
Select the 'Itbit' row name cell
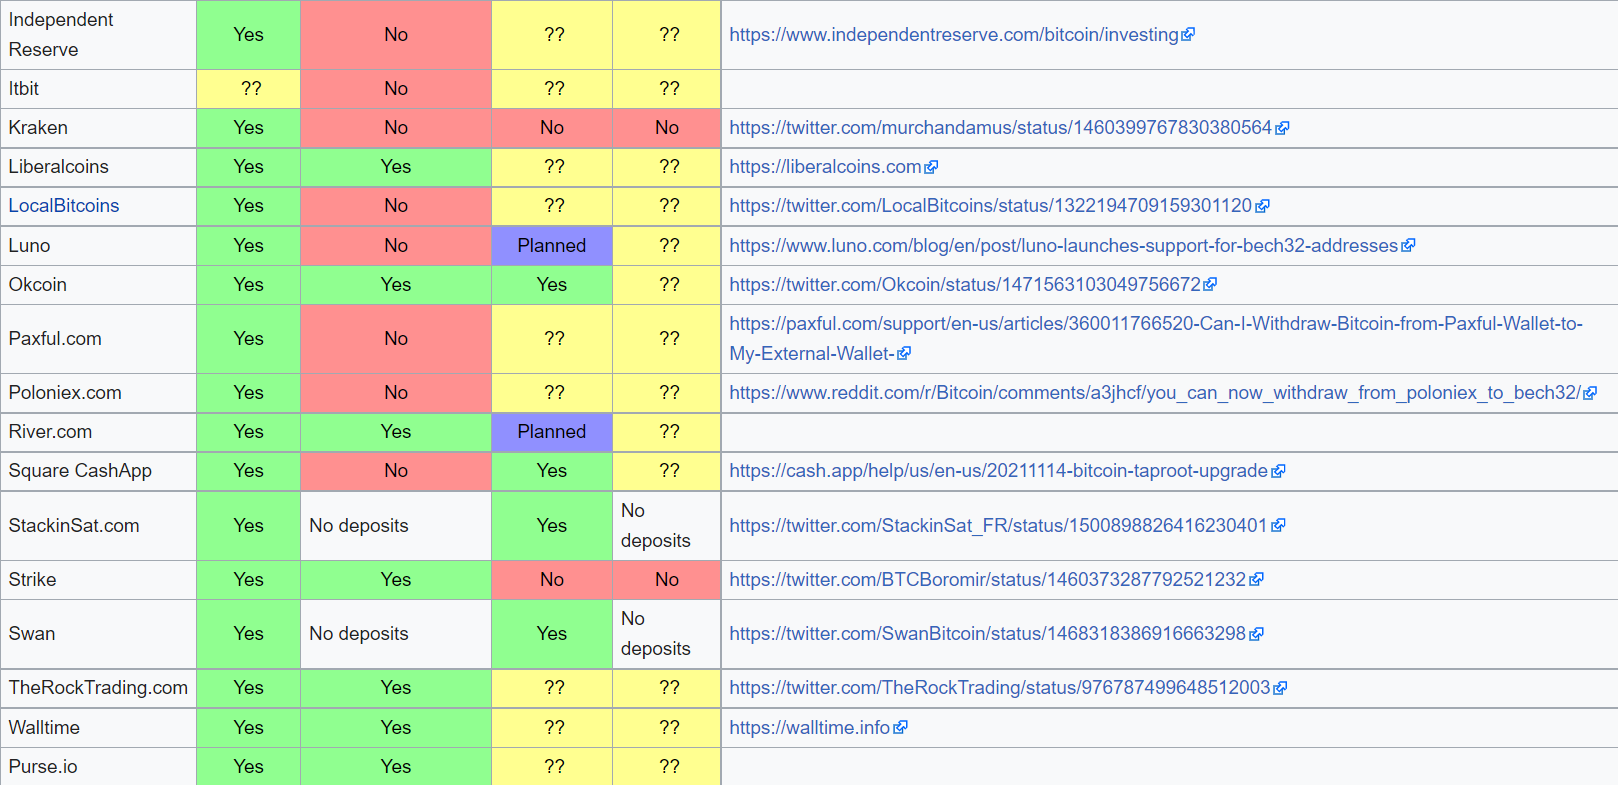pos(98,89)
